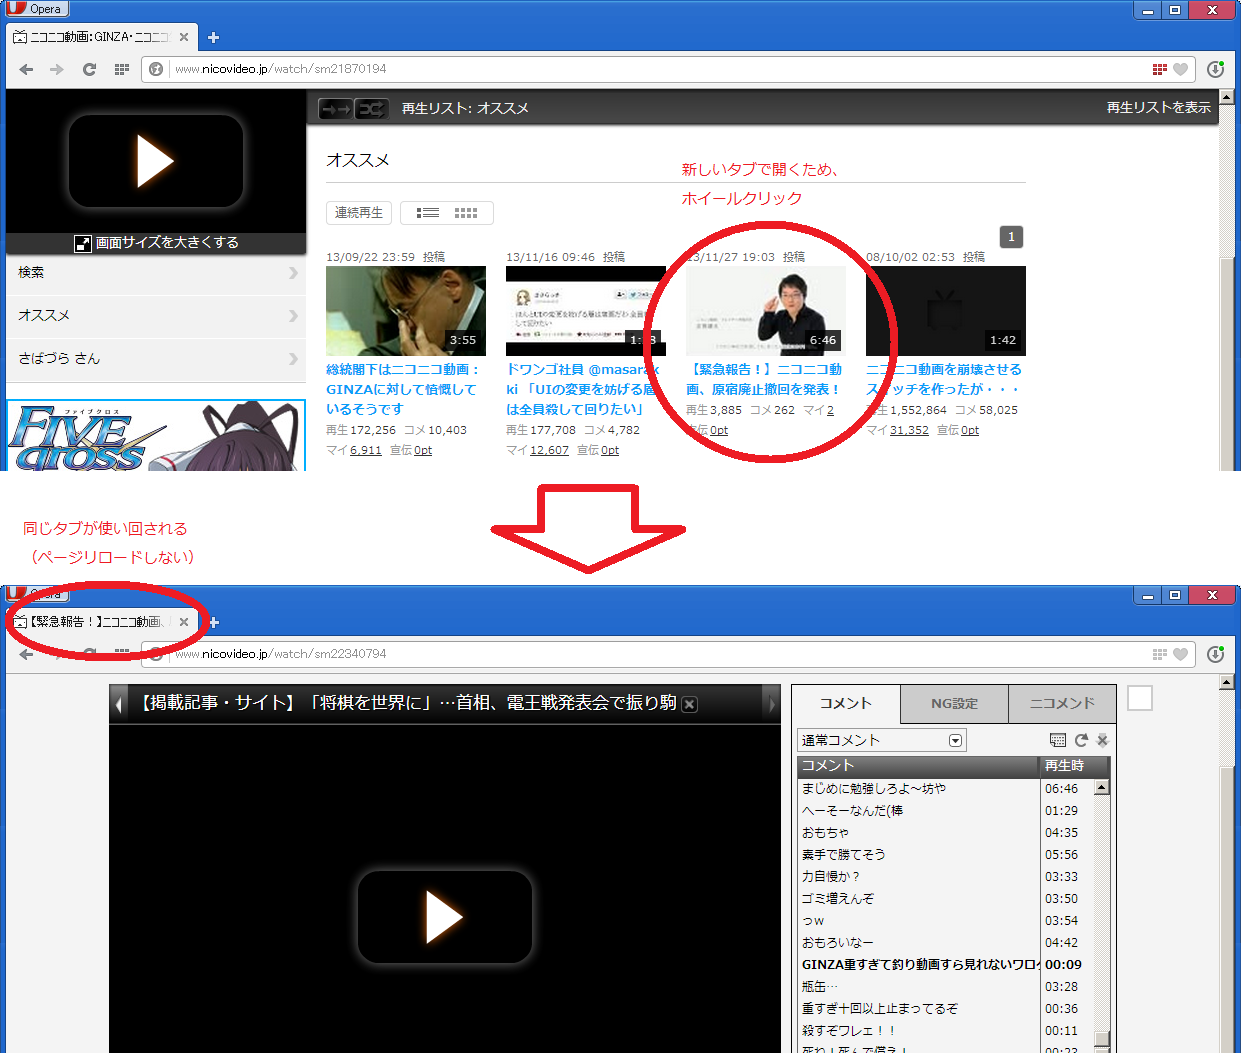Toggle continuous playback arrows icon in playlist bar
1241x1053 pixels.
336,108
